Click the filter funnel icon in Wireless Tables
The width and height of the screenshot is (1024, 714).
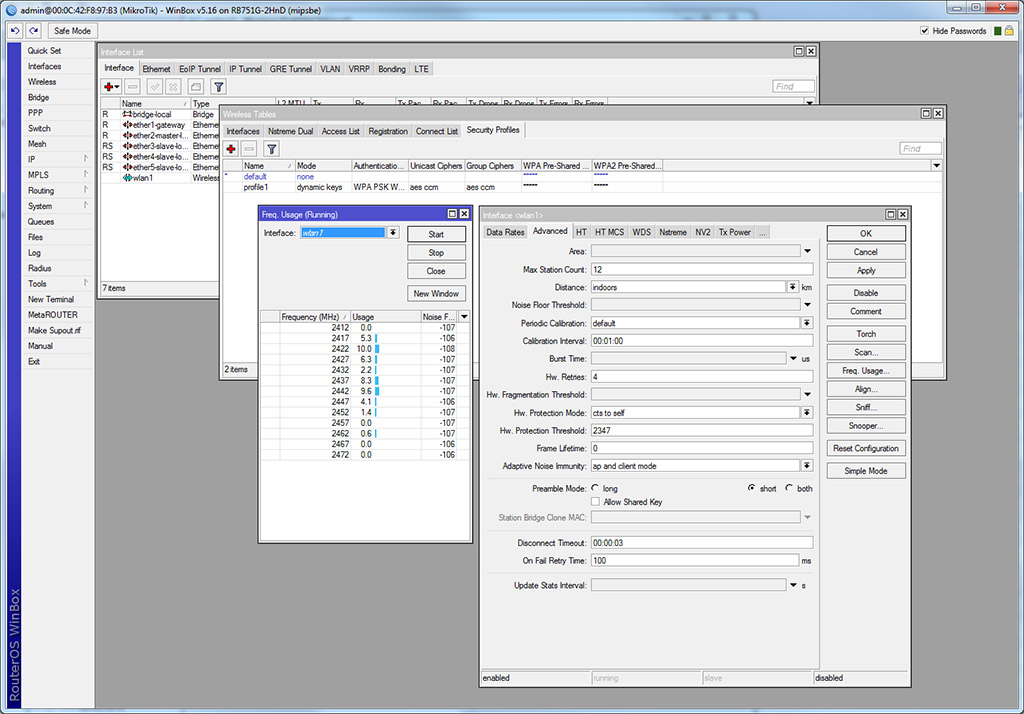click(x=271, y=149)
